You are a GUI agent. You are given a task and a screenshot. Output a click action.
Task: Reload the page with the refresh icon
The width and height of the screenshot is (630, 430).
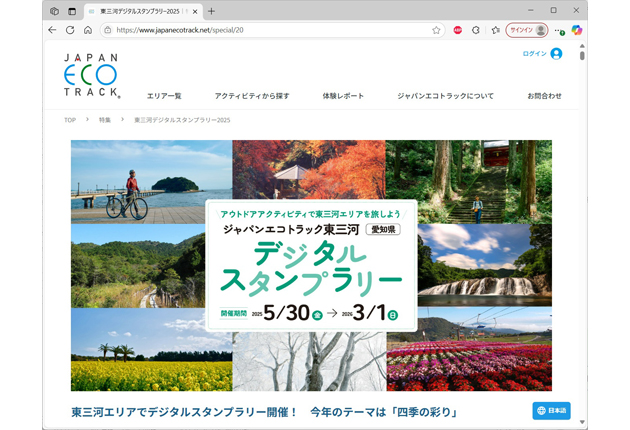[70, 30]
